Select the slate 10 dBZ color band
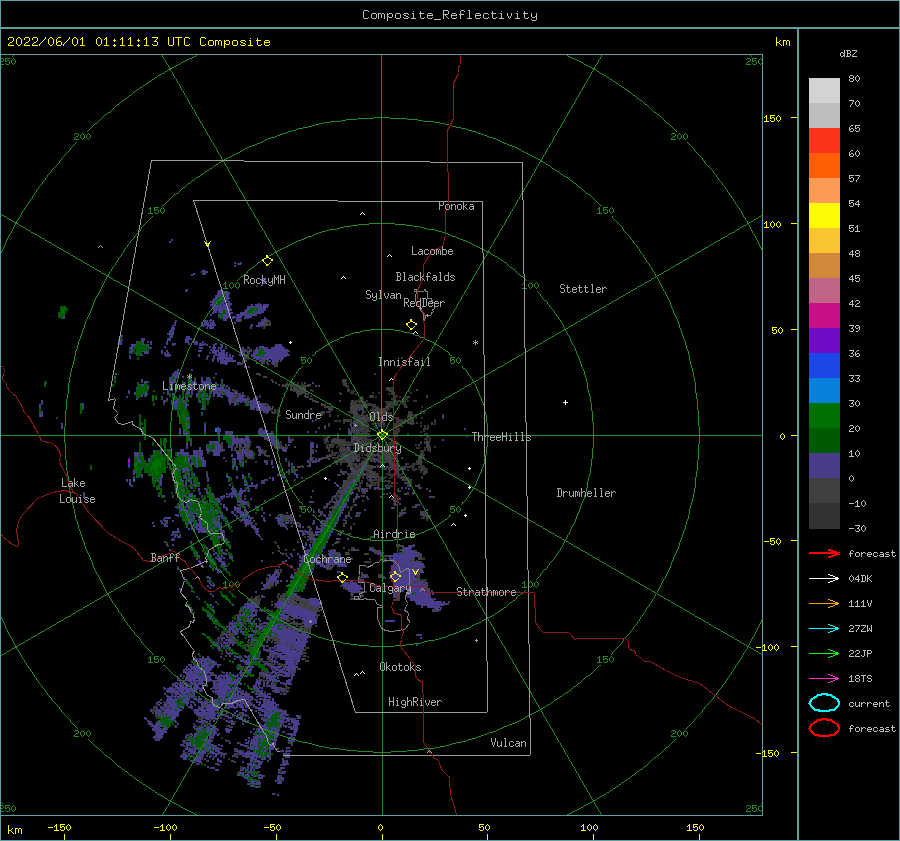The image size is (900, 841). click(824, 465)
